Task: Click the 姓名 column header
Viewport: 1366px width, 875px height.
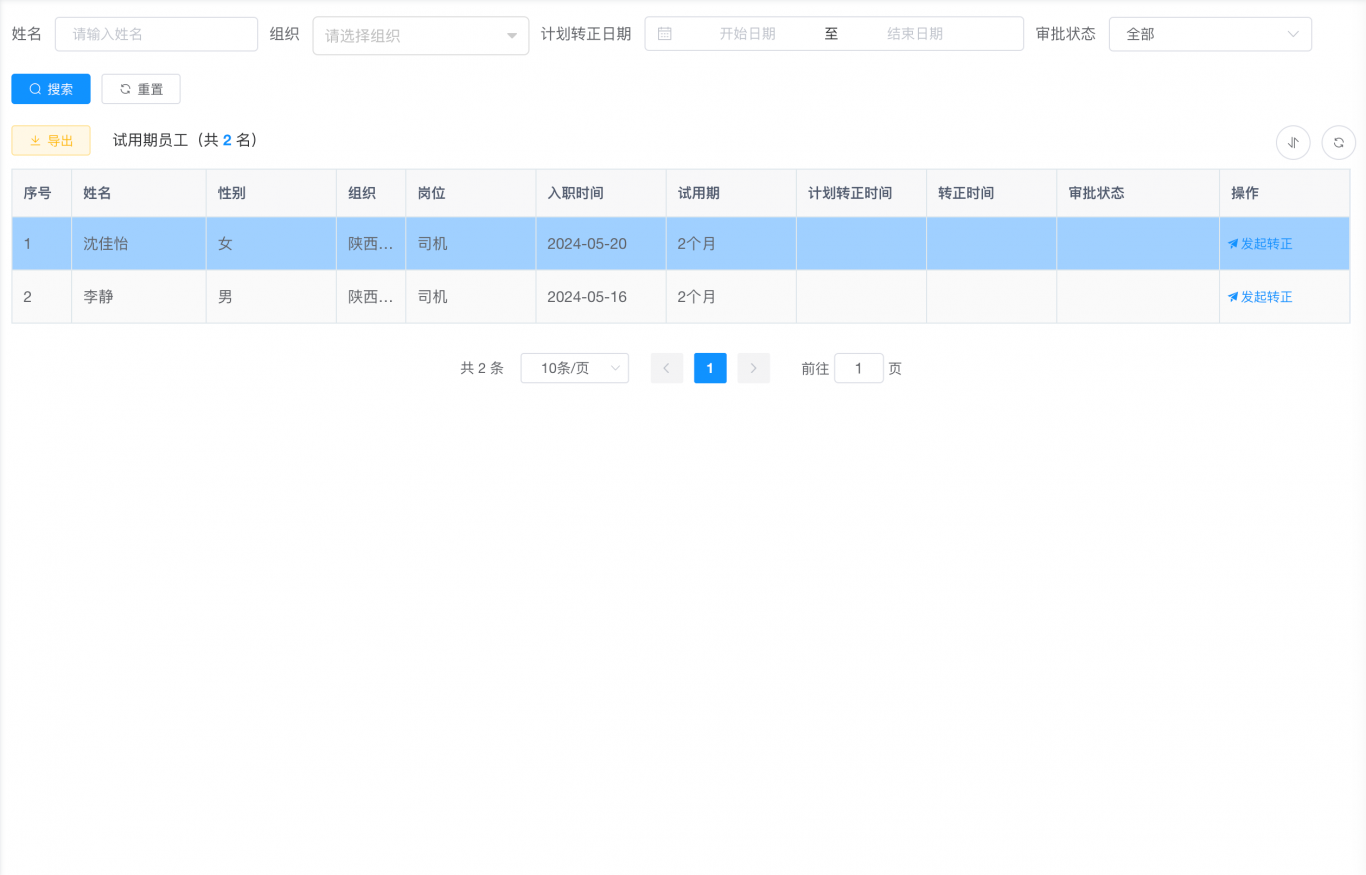Action: (139, 193)
